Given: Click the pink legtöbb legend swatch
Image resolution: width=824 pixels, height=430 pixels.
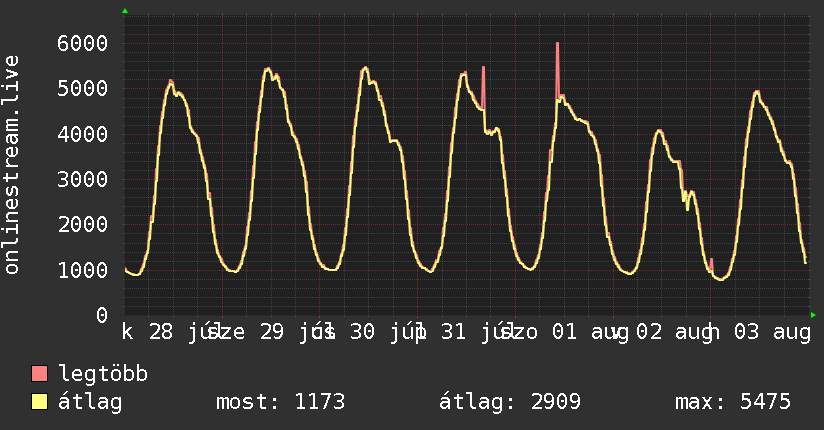Looking at the screenshot, I should (x=39, y=373).
